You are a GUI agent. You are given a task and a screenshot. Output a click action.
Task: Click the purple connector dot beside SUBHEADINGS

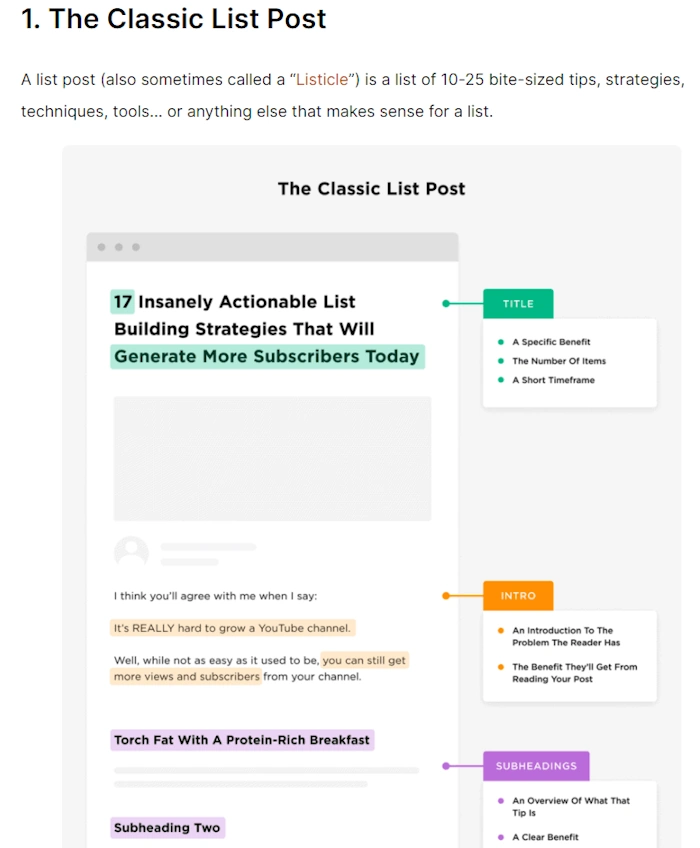coord(446,766)
